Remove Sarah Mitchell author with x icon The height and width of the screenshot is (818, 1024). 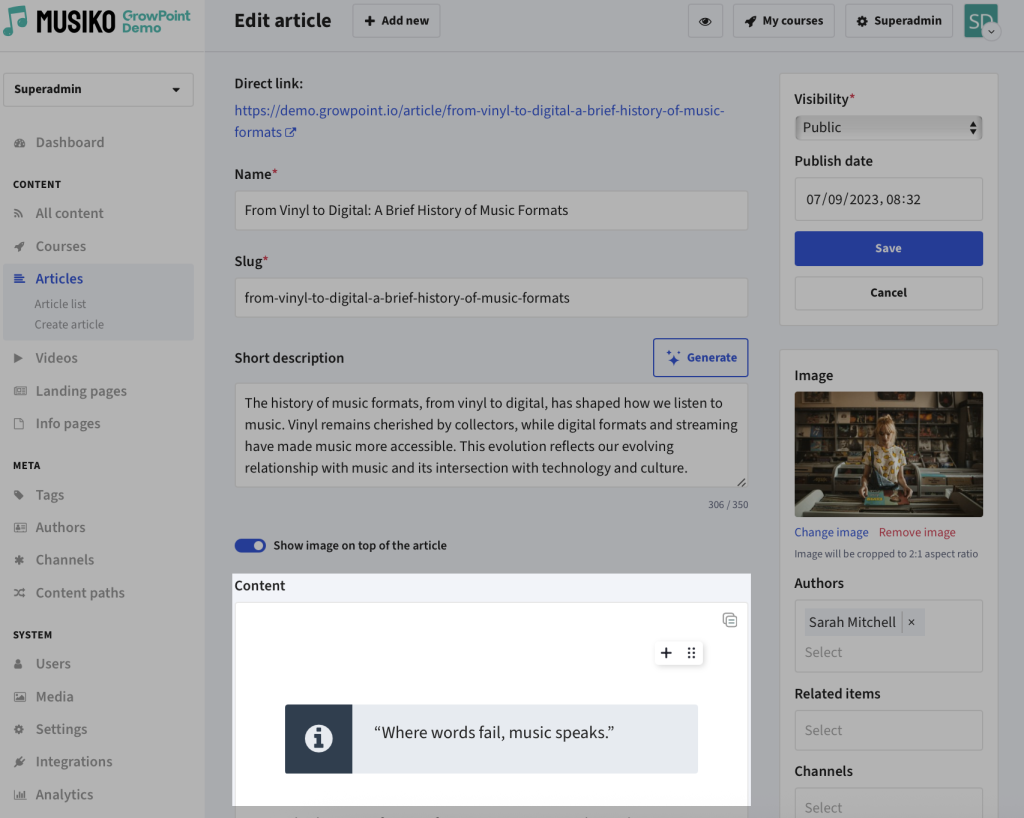point(911,622)
